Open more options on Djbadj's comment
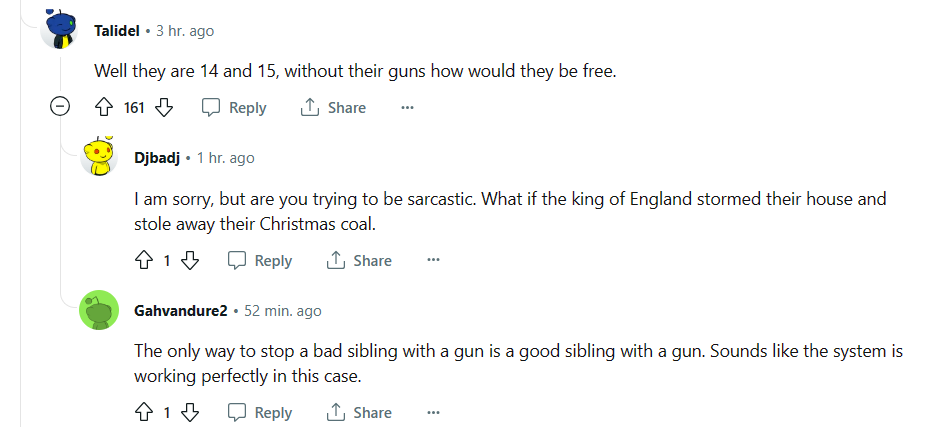 click(433, 260)
